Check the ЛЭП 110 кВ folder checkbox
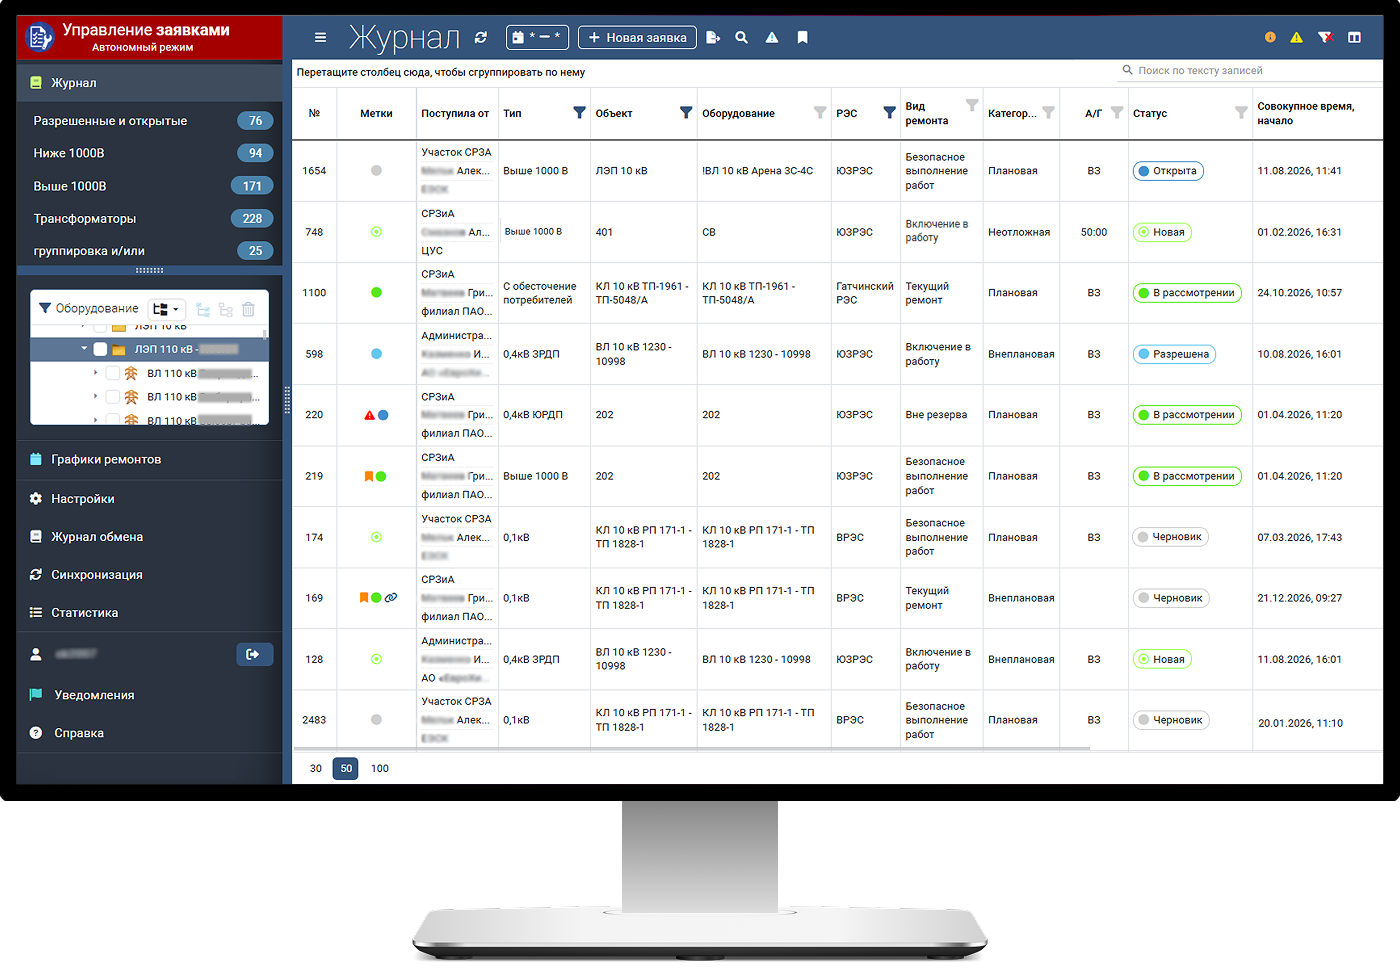This screenshot has height=968, width=1400. pos(100,349)
